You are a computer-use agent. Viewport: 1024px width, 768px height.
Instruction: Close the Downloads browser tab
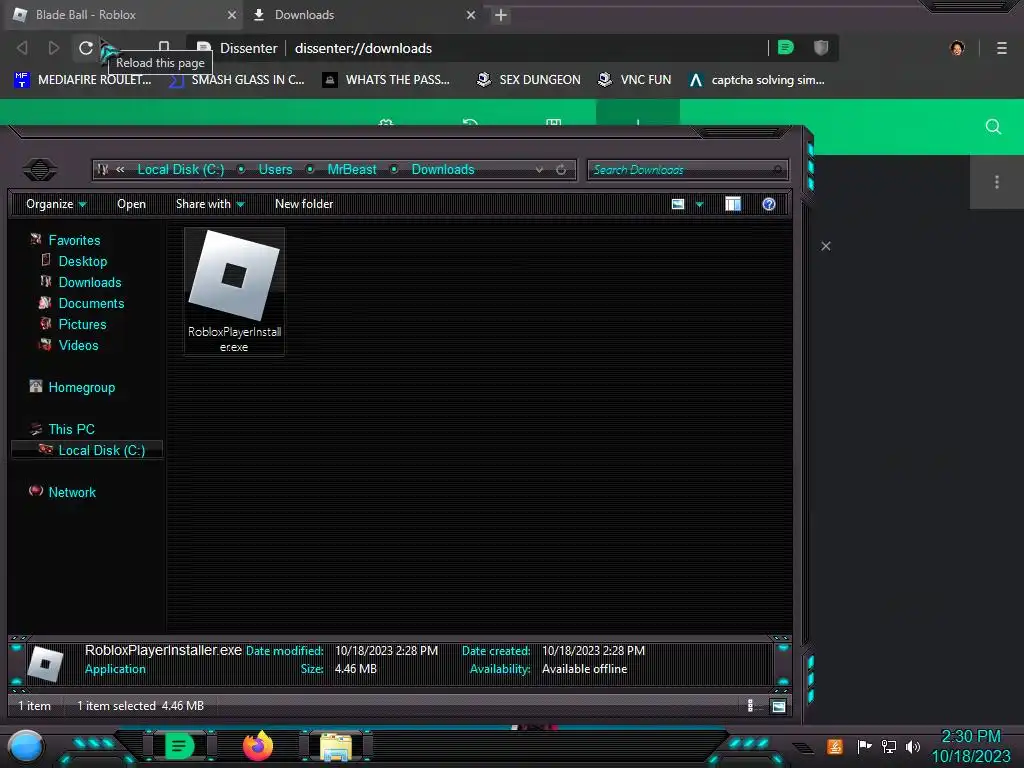tap(471, 15)
